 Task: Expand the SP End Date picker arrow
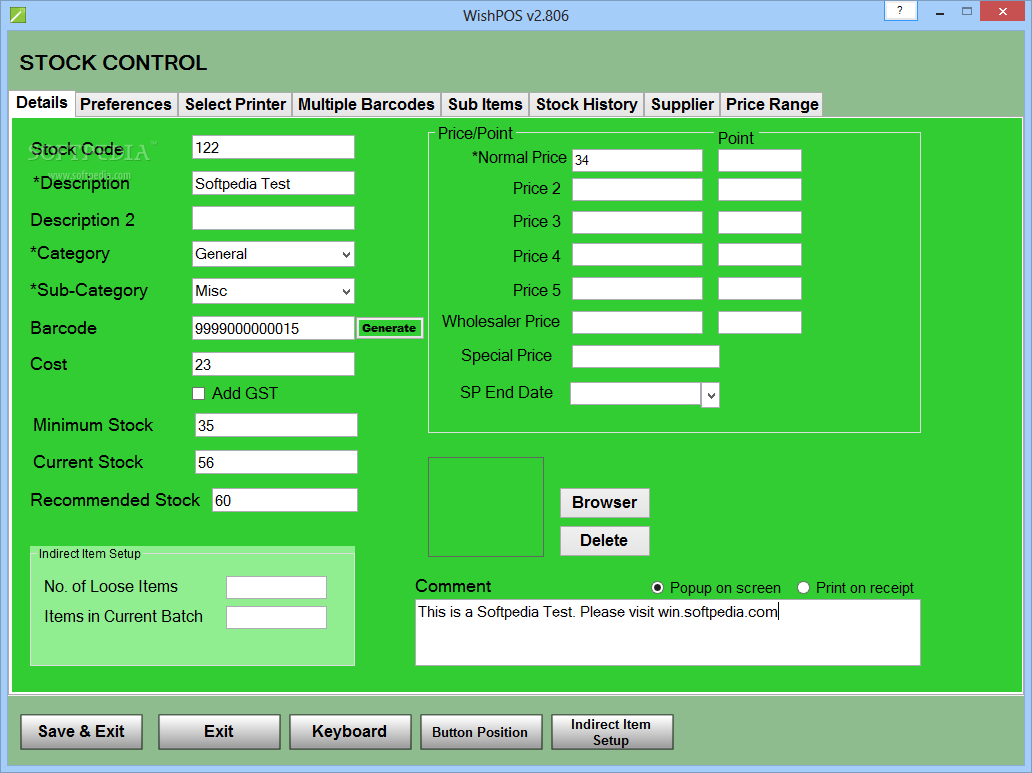710,395
